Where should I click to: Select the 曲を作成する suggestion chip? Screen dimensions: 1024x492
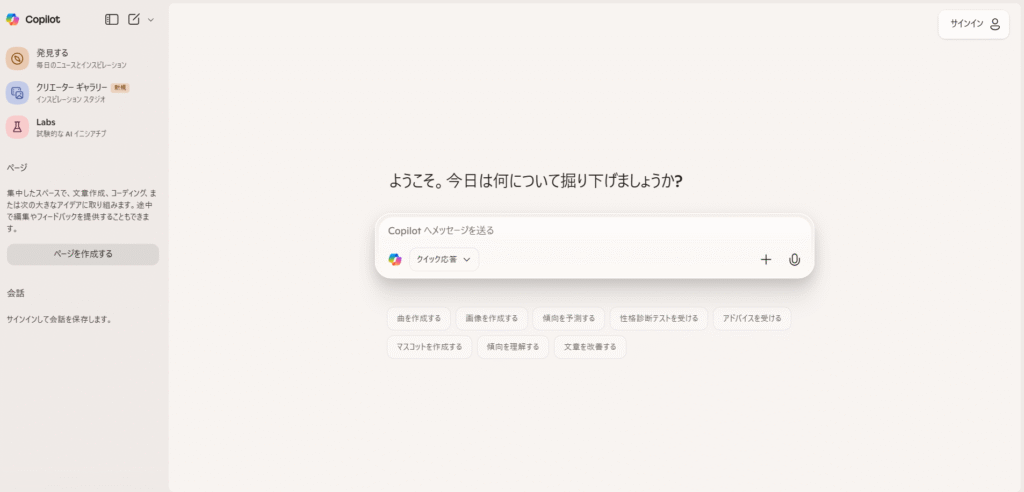click(418, 319)
